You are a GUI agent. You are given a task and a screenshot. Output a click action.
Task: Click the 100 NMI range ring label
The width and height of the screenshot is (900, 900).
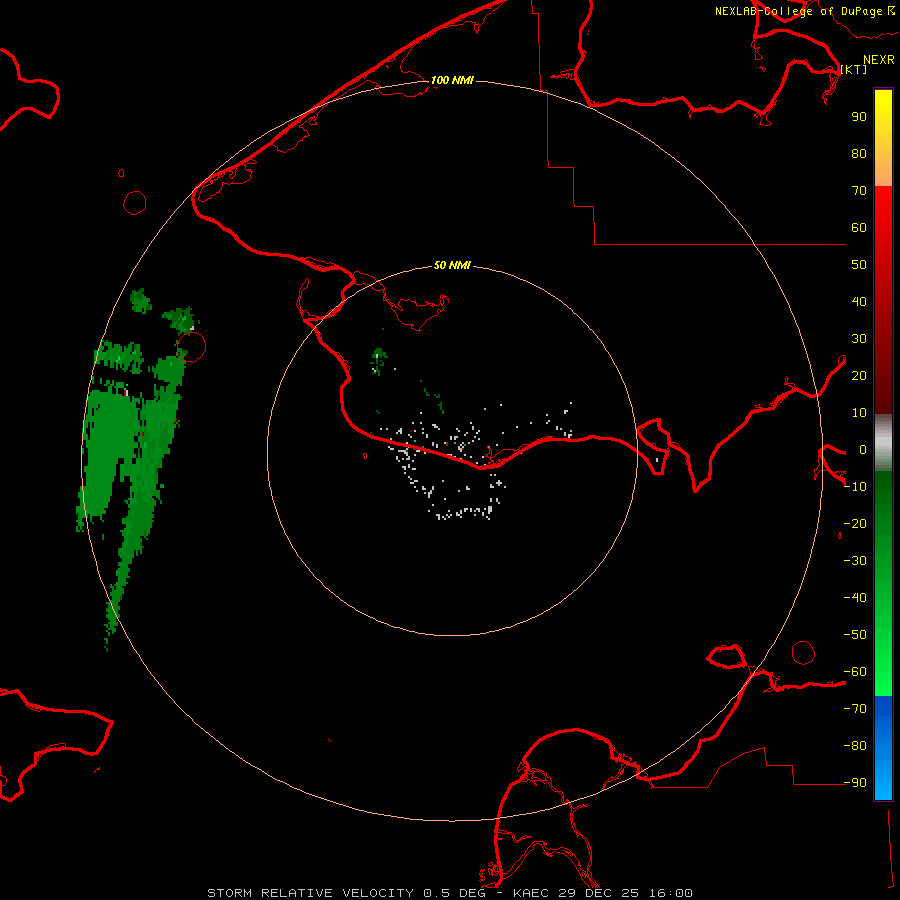[x=452, y=80]
